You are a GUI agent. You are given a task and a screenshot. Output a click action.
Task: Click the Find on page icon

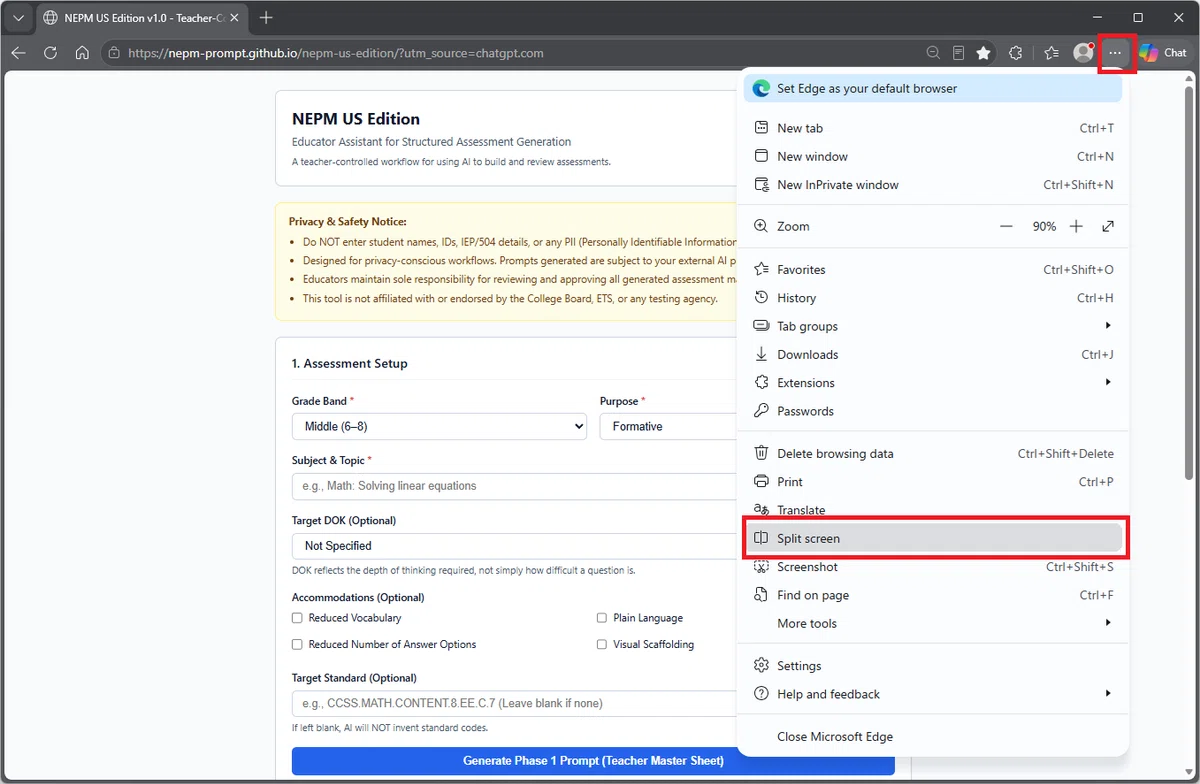click(761, 594)
